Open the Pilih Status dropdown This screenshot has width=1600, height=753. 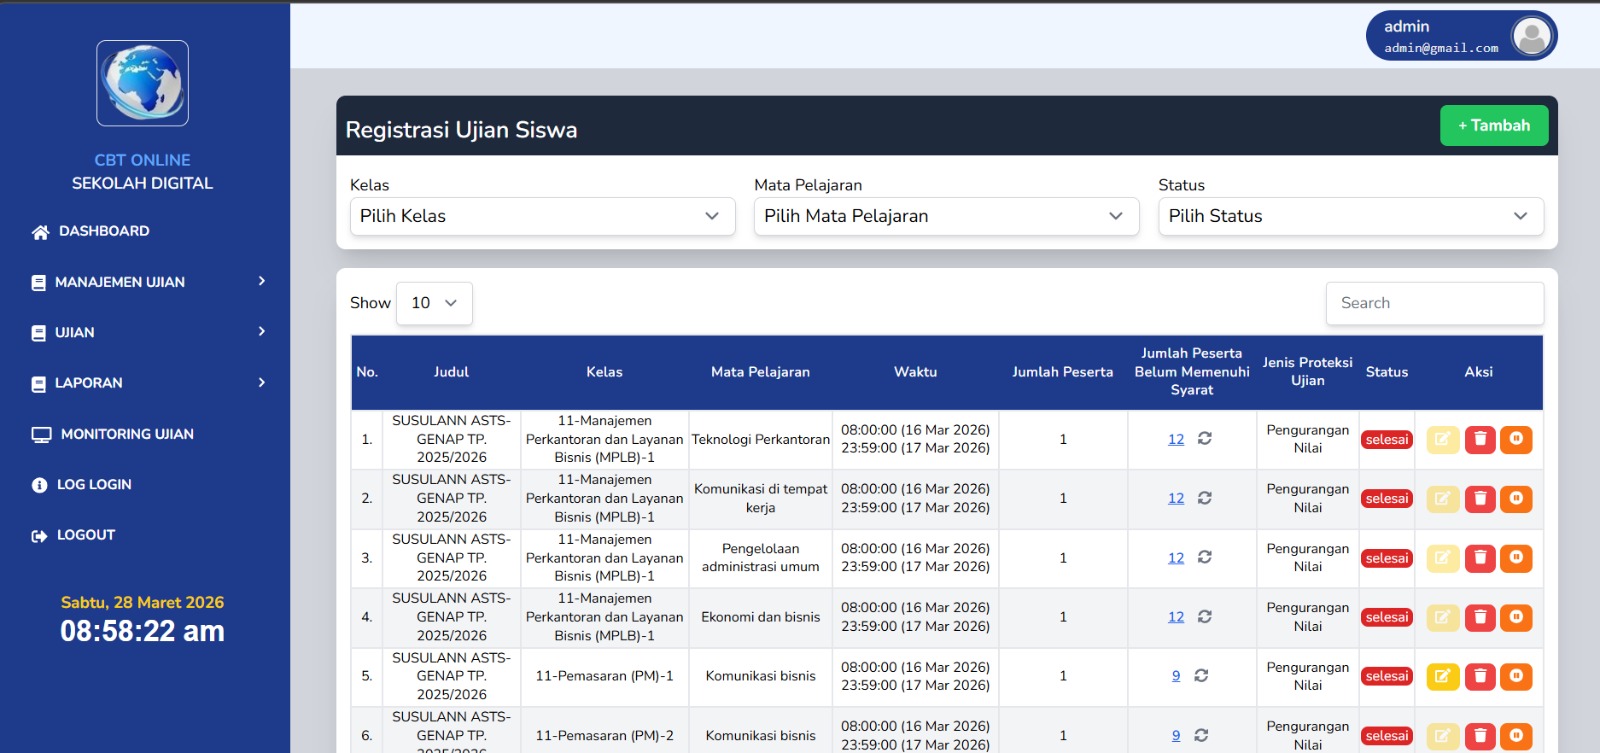point(1350,216)
